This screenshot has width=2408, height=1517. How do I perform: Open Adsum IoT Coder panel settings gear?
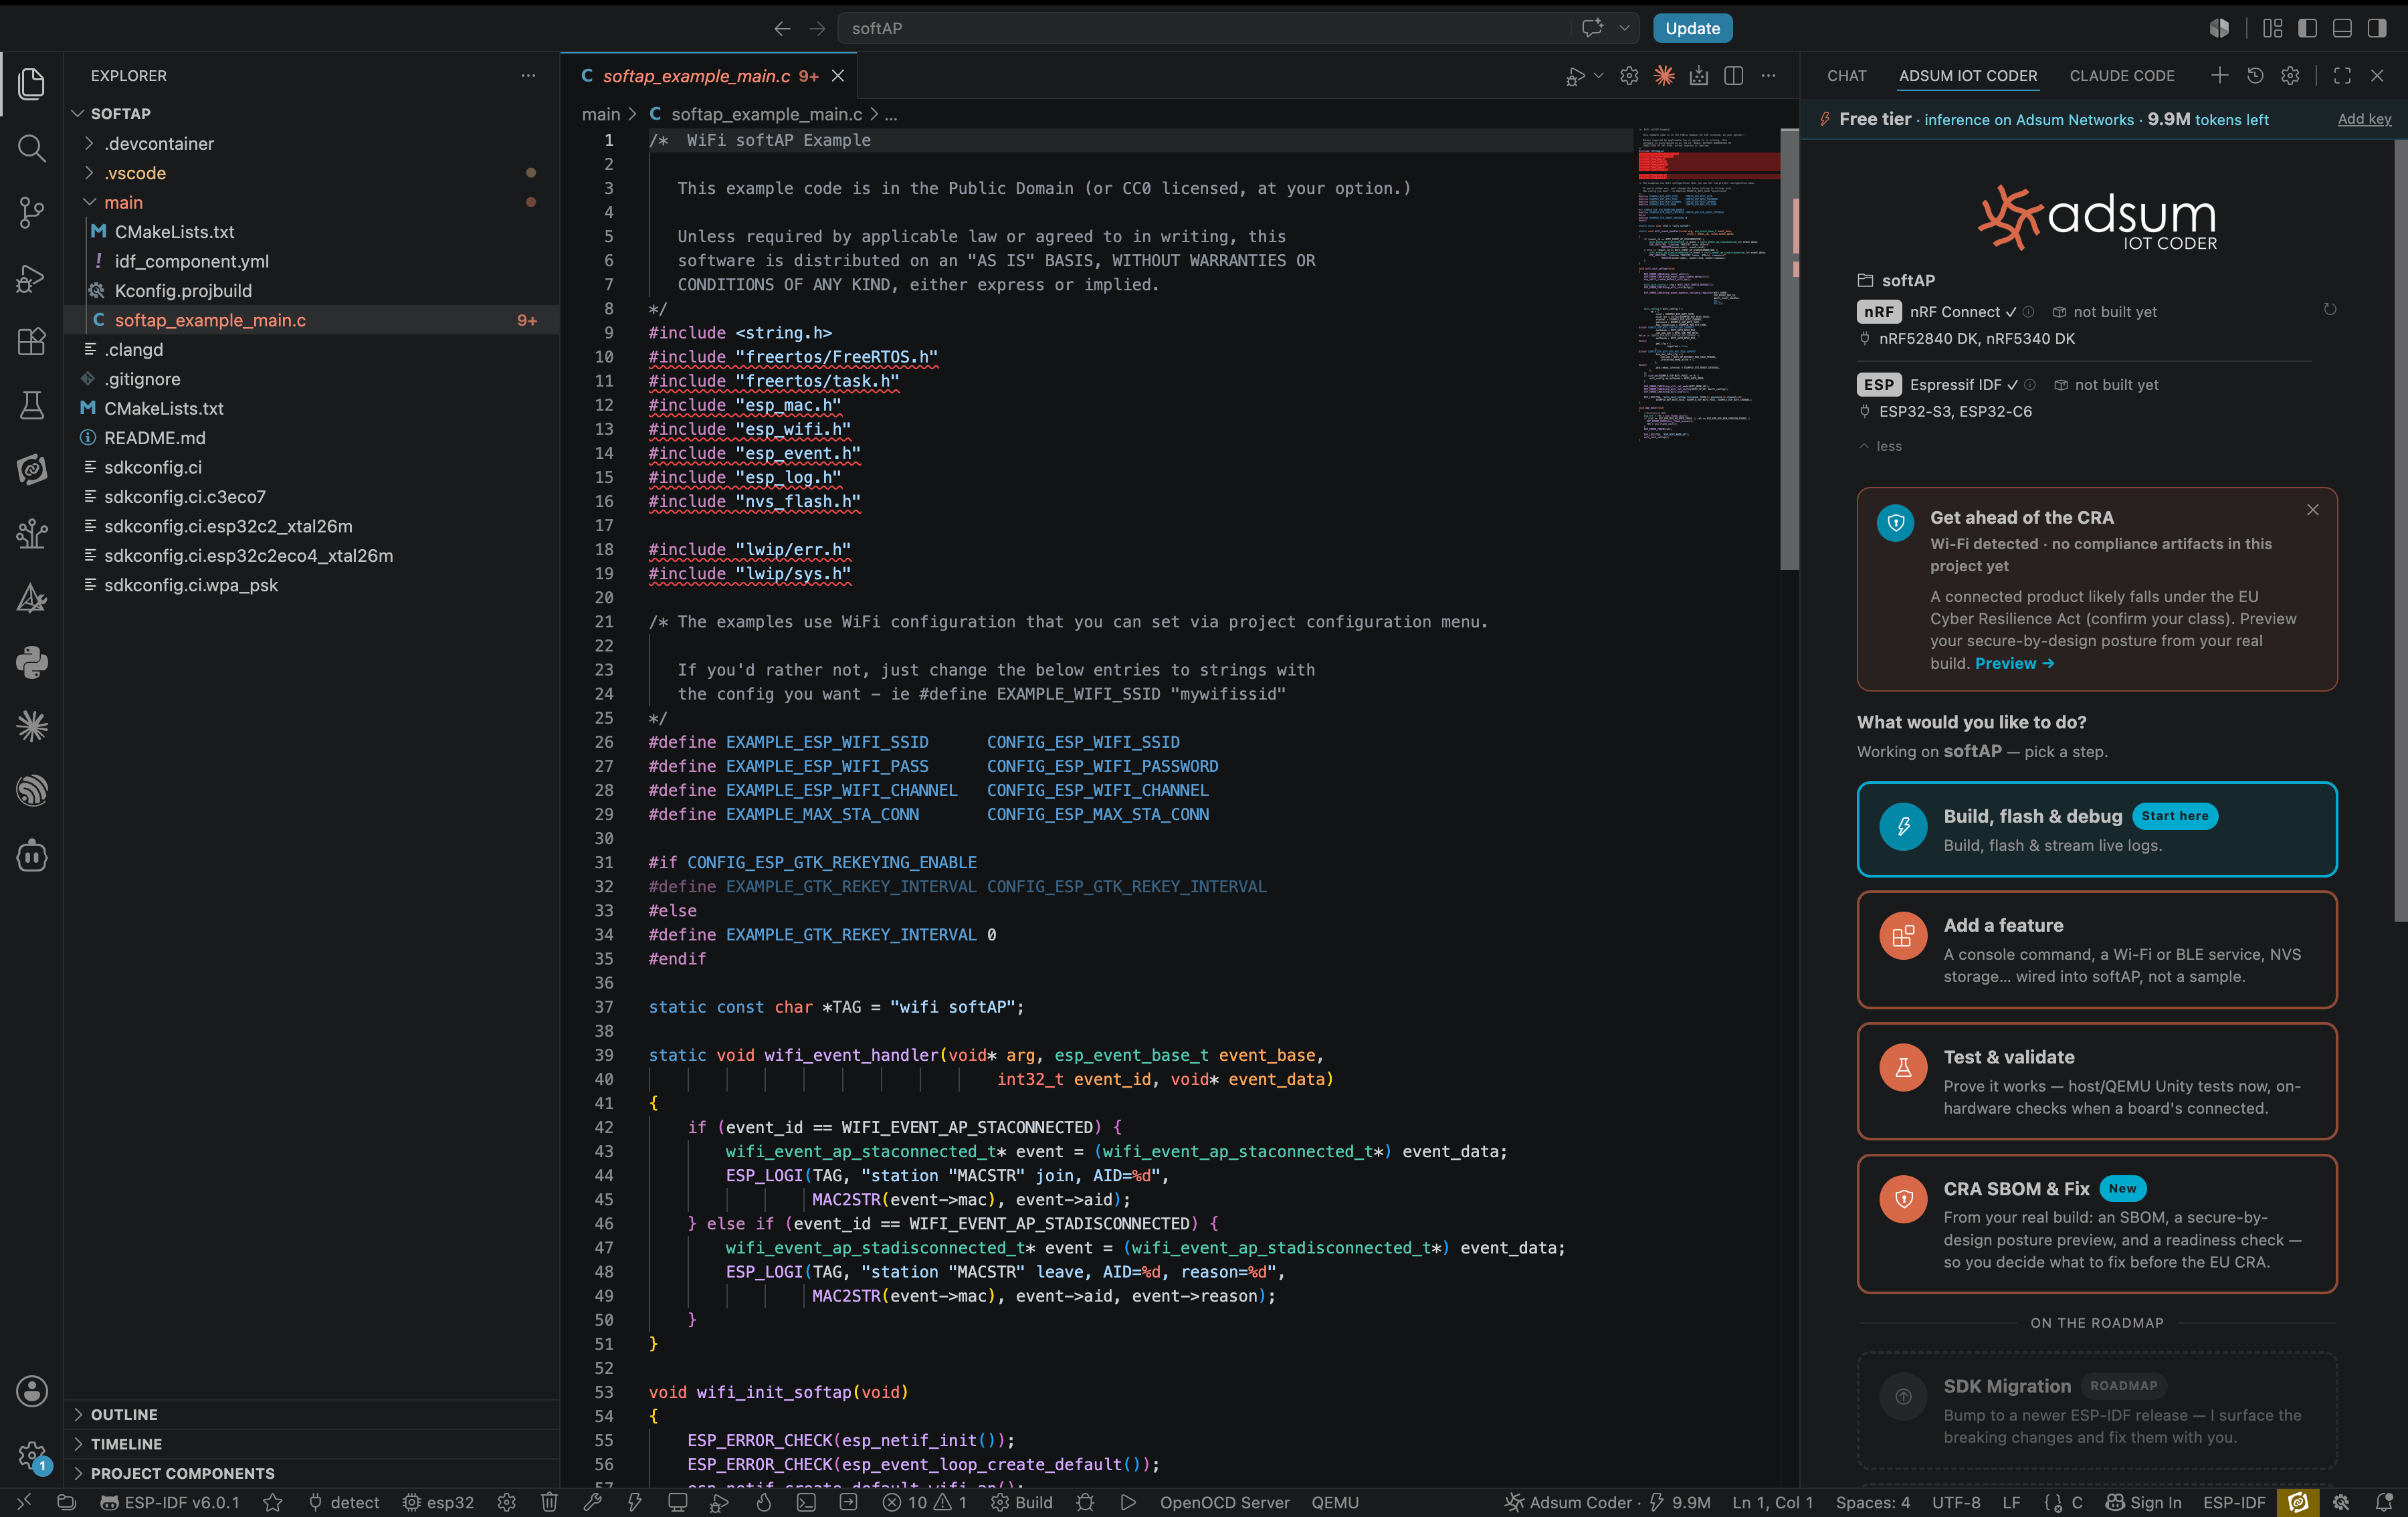point(2290,76)
